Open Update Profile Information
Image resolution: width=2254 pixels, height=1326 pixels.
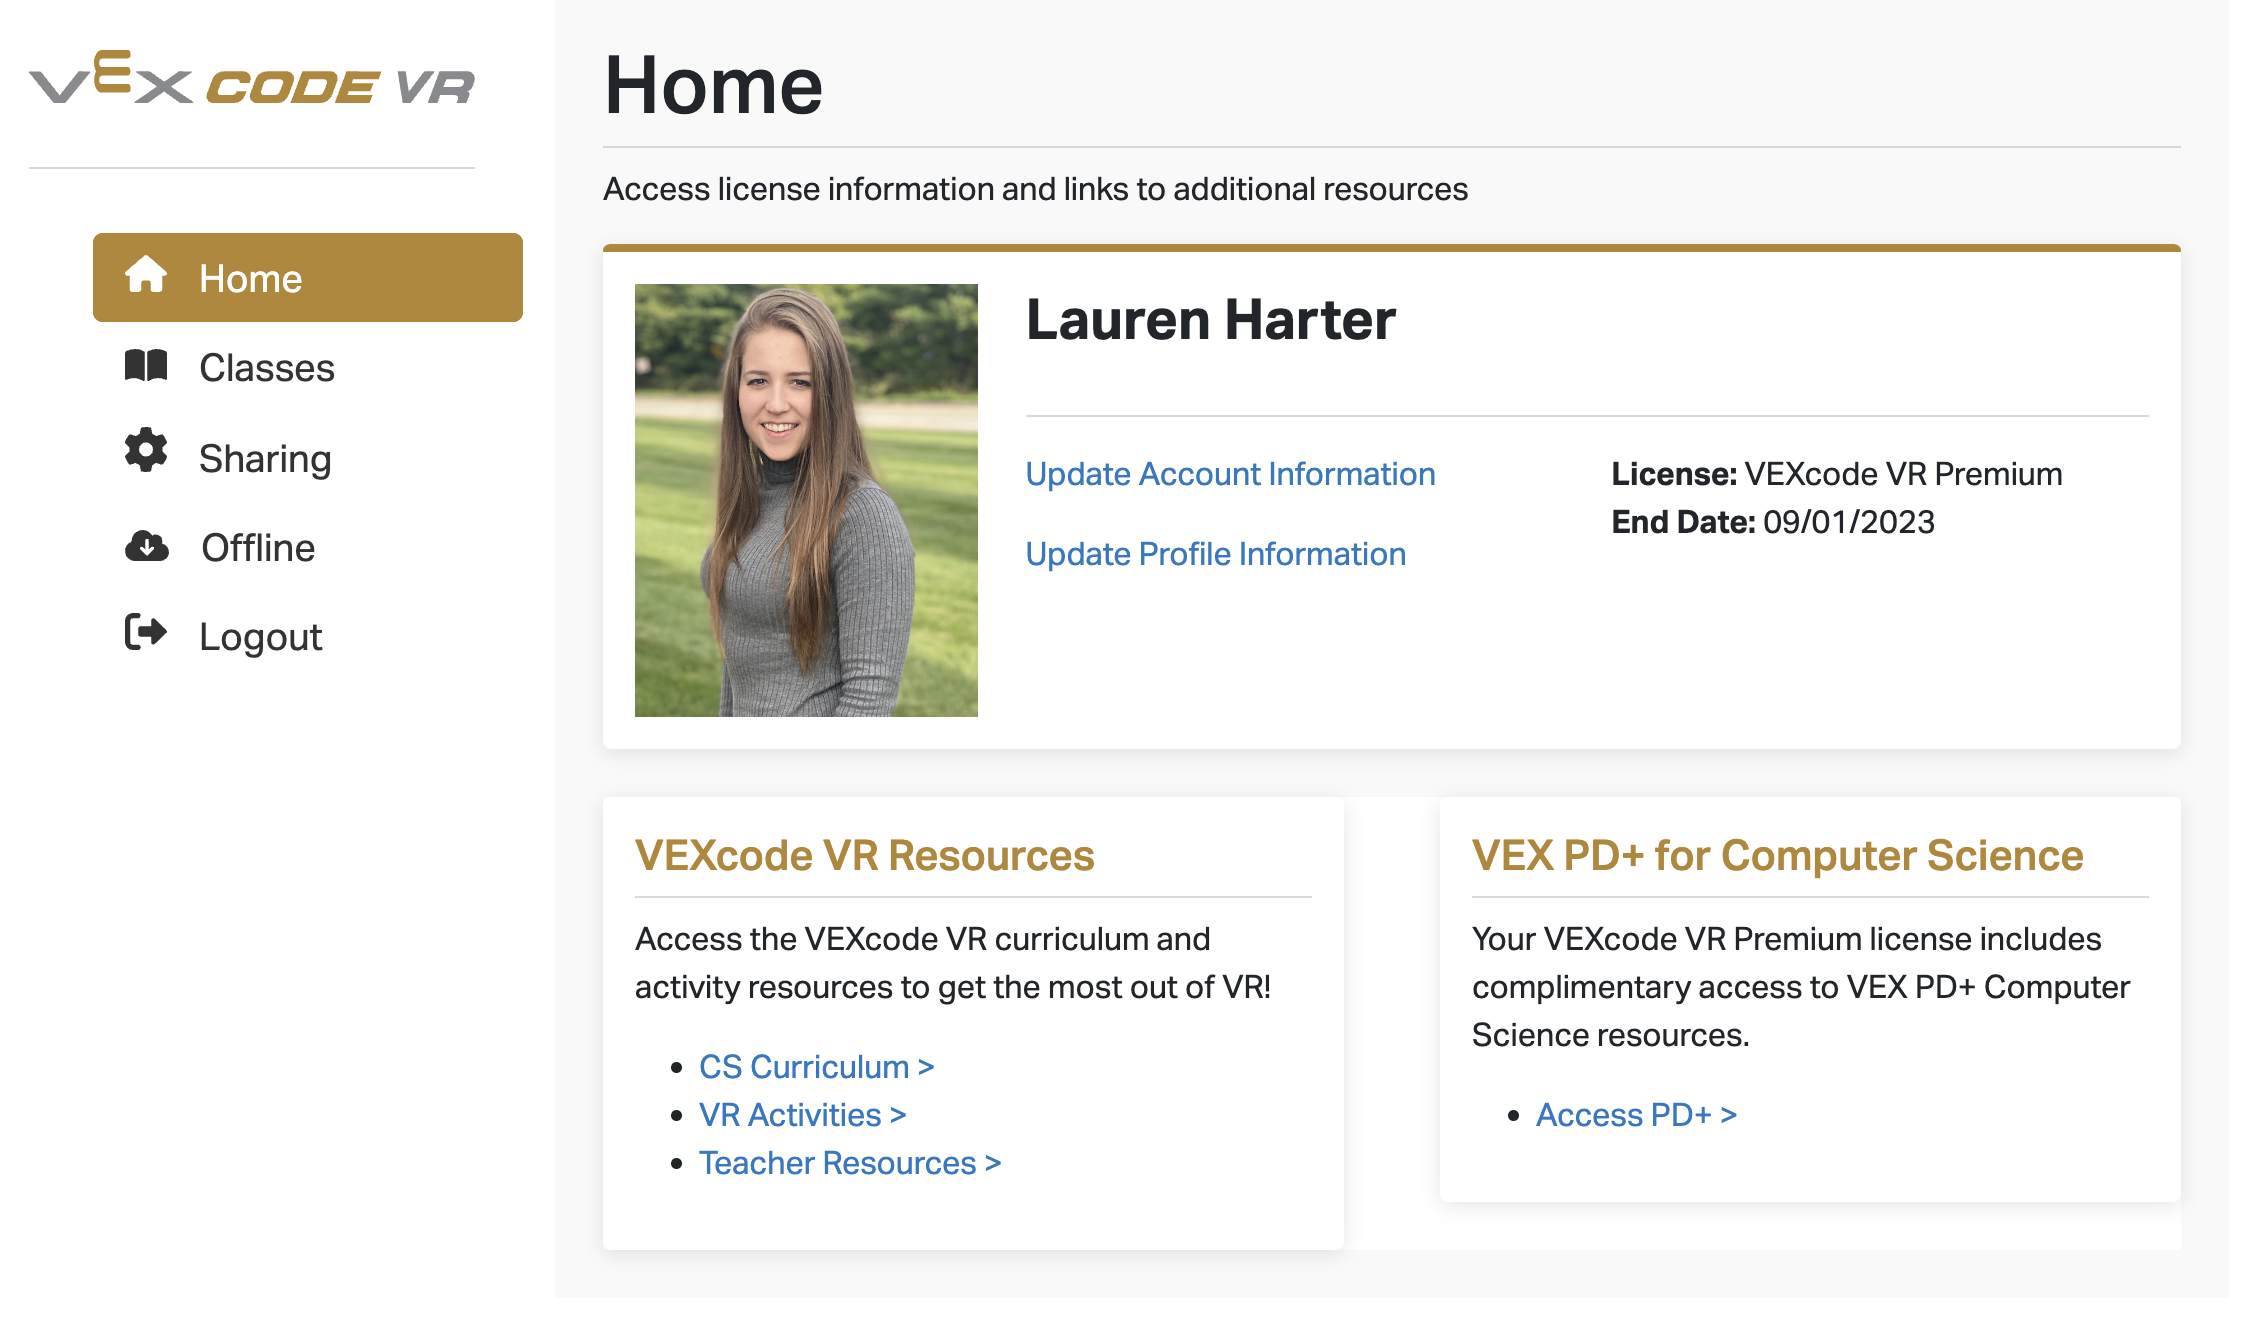[1215, 553]
